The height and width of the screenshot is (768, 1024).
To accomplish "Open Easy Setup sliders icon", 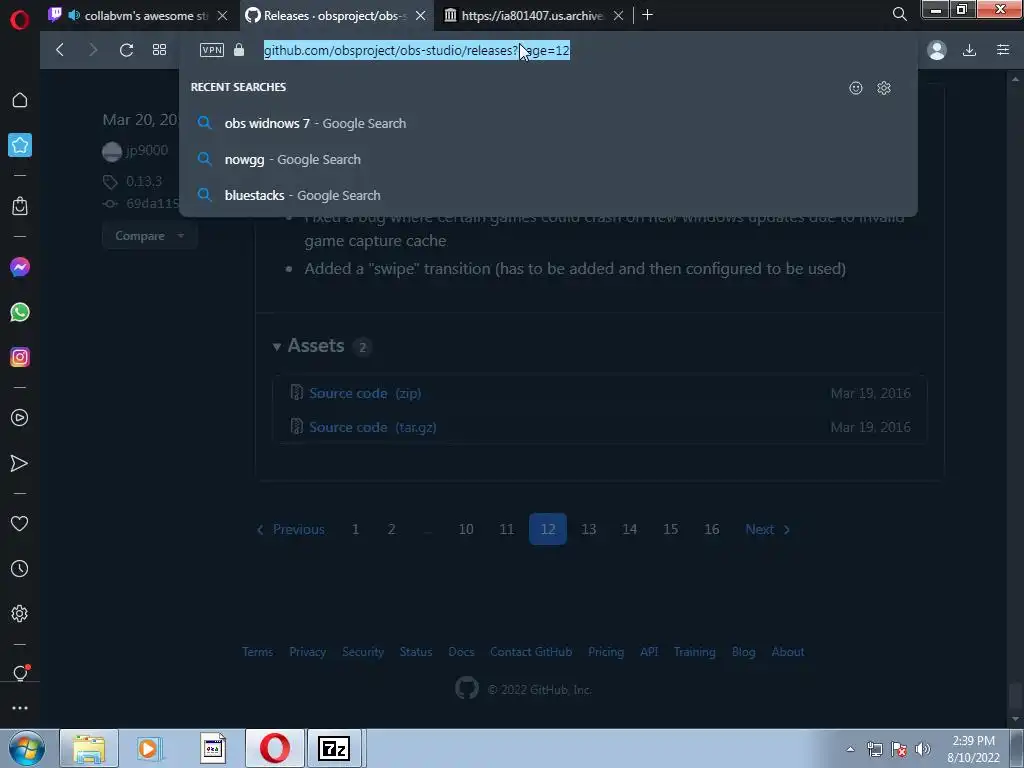I will click(x=1003, y=50).
